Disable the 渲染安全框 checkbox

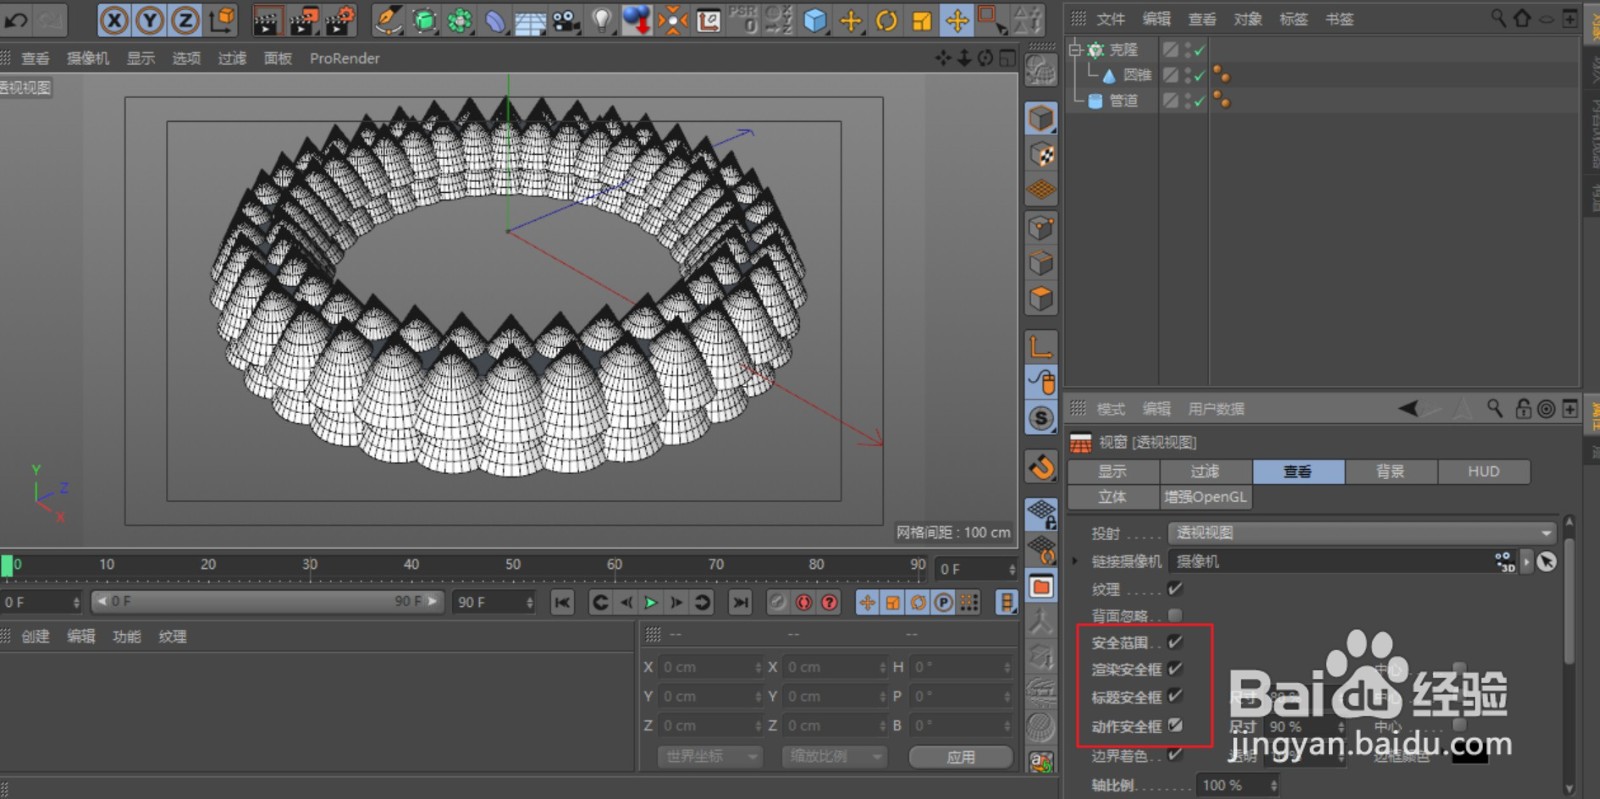[1175, 669]
